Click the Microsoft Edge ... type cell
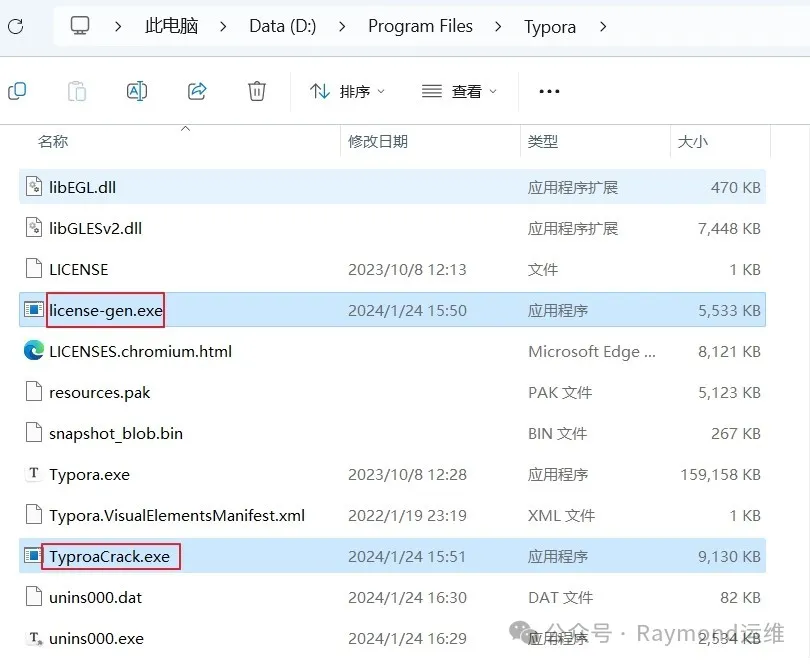 pyautogui.click(x=592, y=351)
